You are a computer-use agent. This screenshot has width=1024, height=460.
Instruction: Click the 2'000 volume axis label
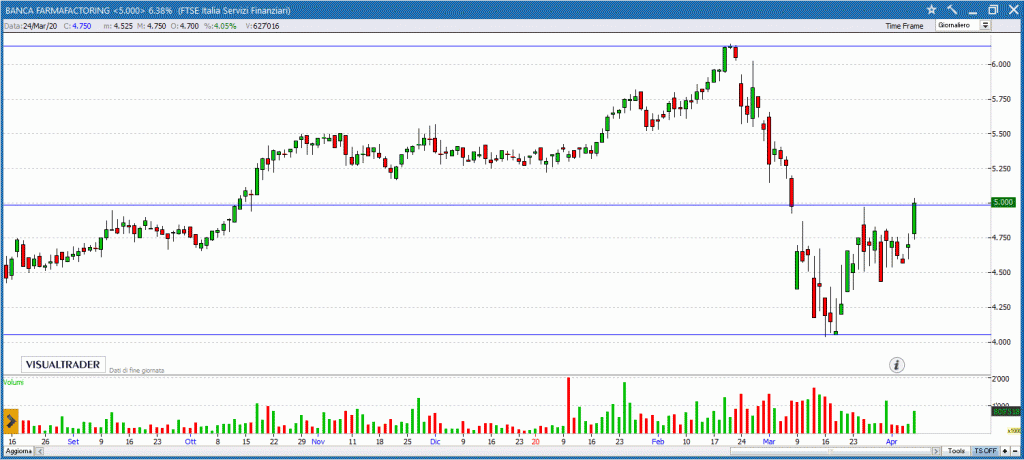(x=1002, y=379)
